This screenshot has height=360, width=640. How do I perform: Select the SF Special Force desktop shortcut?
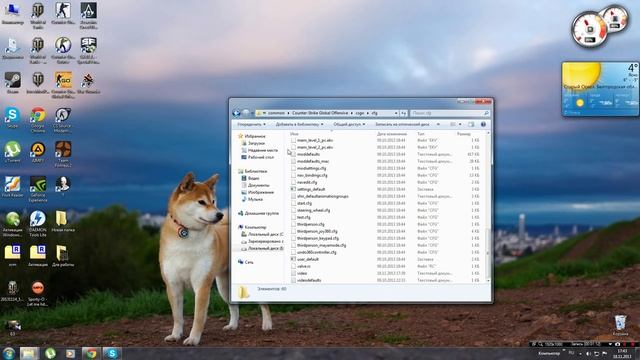(88, 50)
